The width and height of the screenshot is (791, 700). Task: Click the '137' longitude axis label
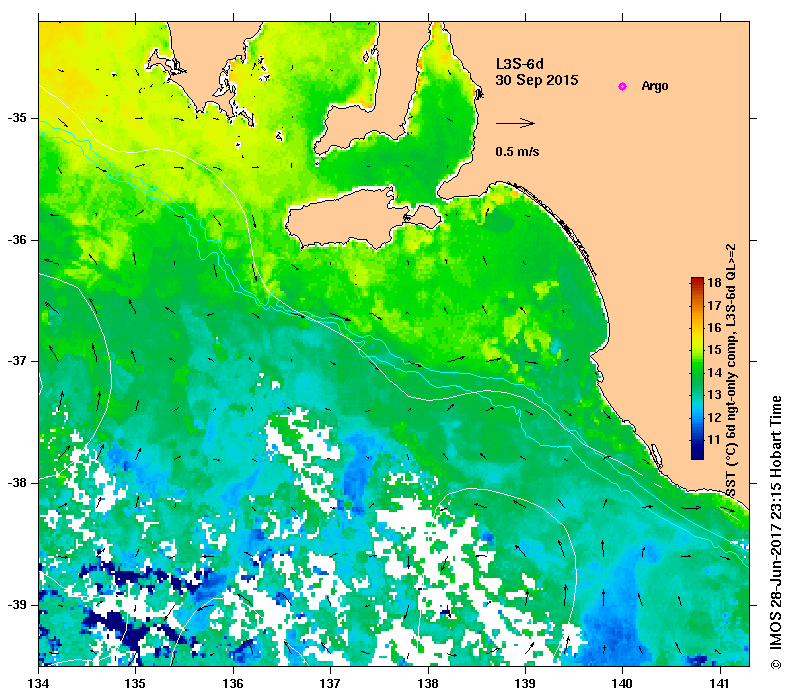coord(330,684)
